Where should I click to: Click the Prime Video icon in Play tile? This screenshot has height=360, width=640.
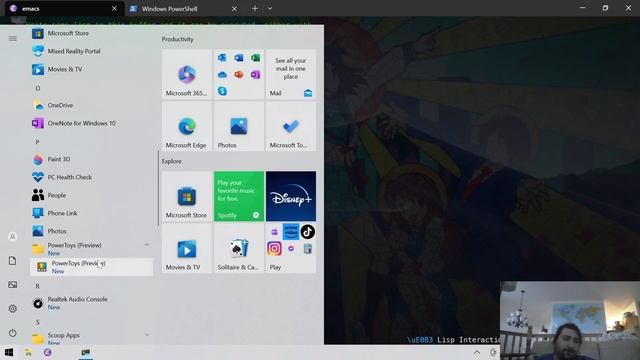click(291, 232)
